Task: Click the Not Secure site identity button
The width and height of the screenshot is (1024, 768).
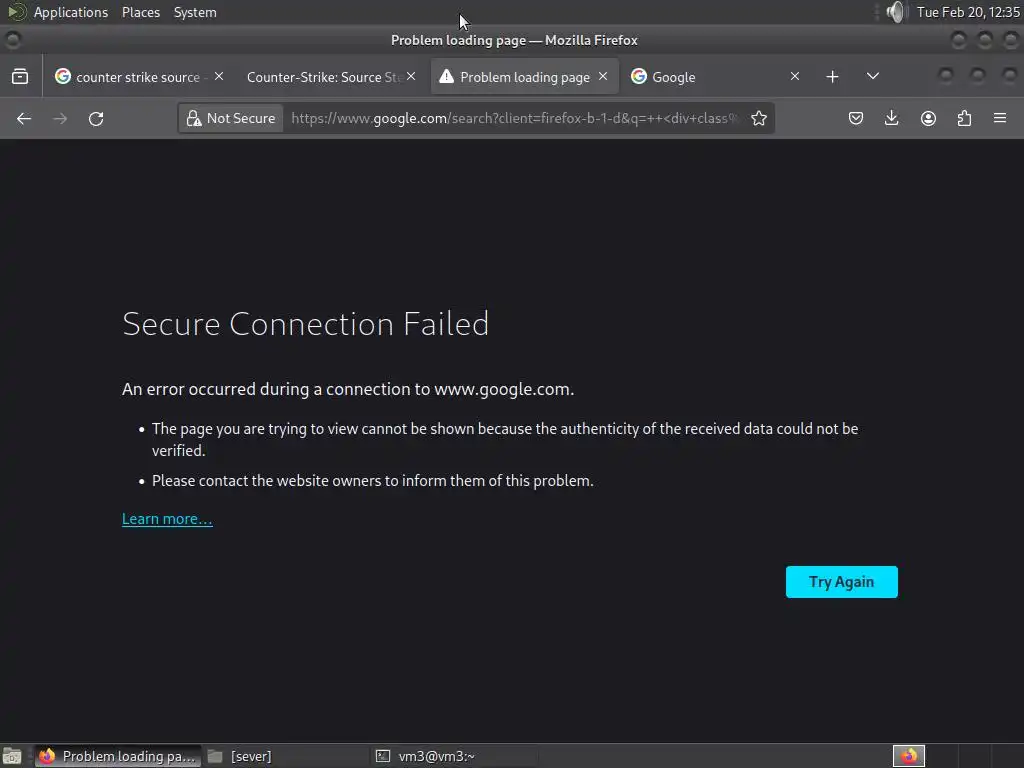Action: click(231, 119)
